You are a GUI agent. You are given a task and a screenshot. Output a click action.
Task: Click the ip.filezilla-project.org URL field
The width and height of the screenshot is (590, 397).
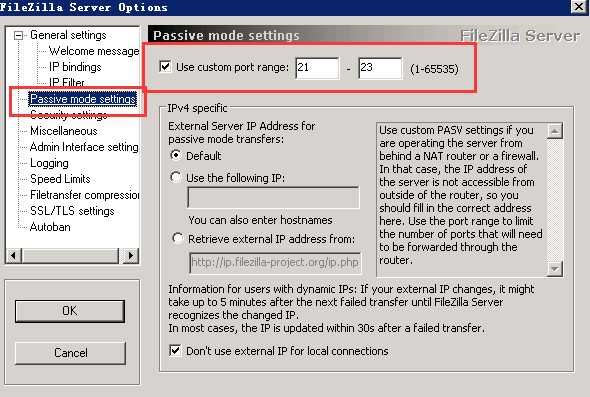[x=275, y=263]
